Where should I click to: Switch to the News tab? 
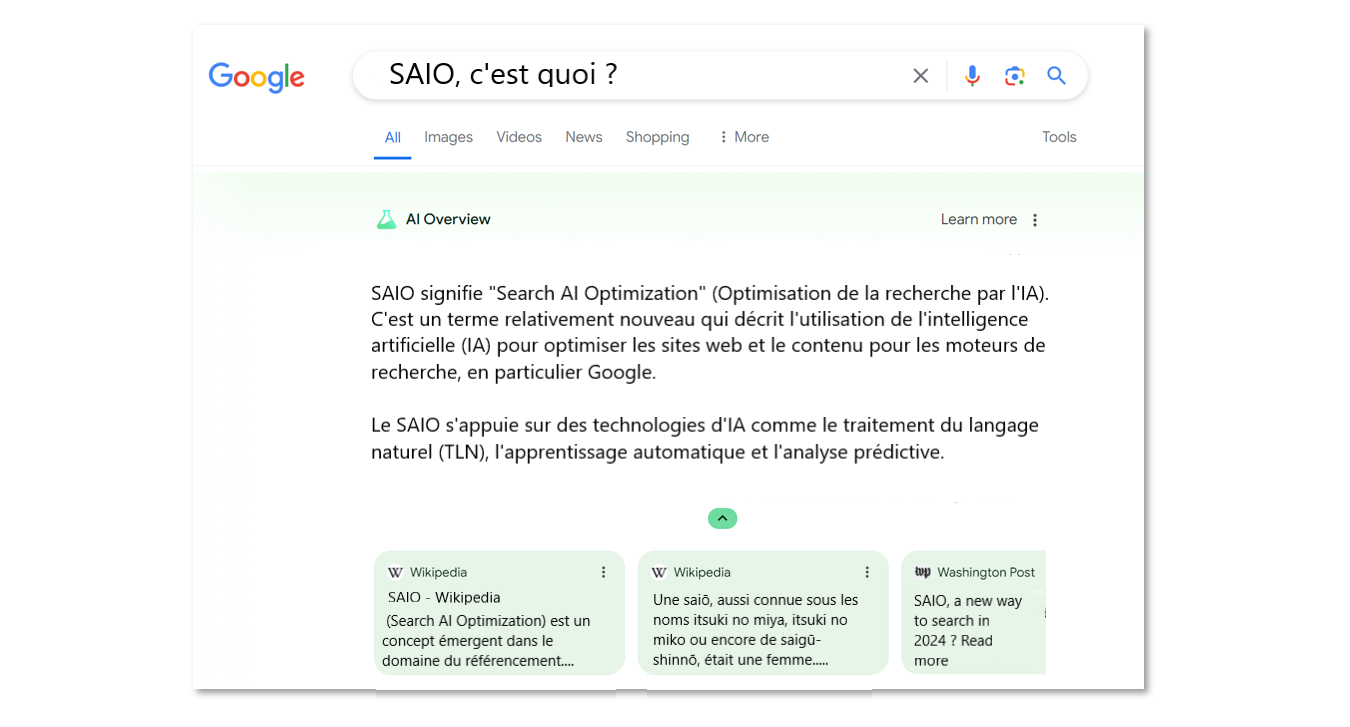[x=583, y=137]
